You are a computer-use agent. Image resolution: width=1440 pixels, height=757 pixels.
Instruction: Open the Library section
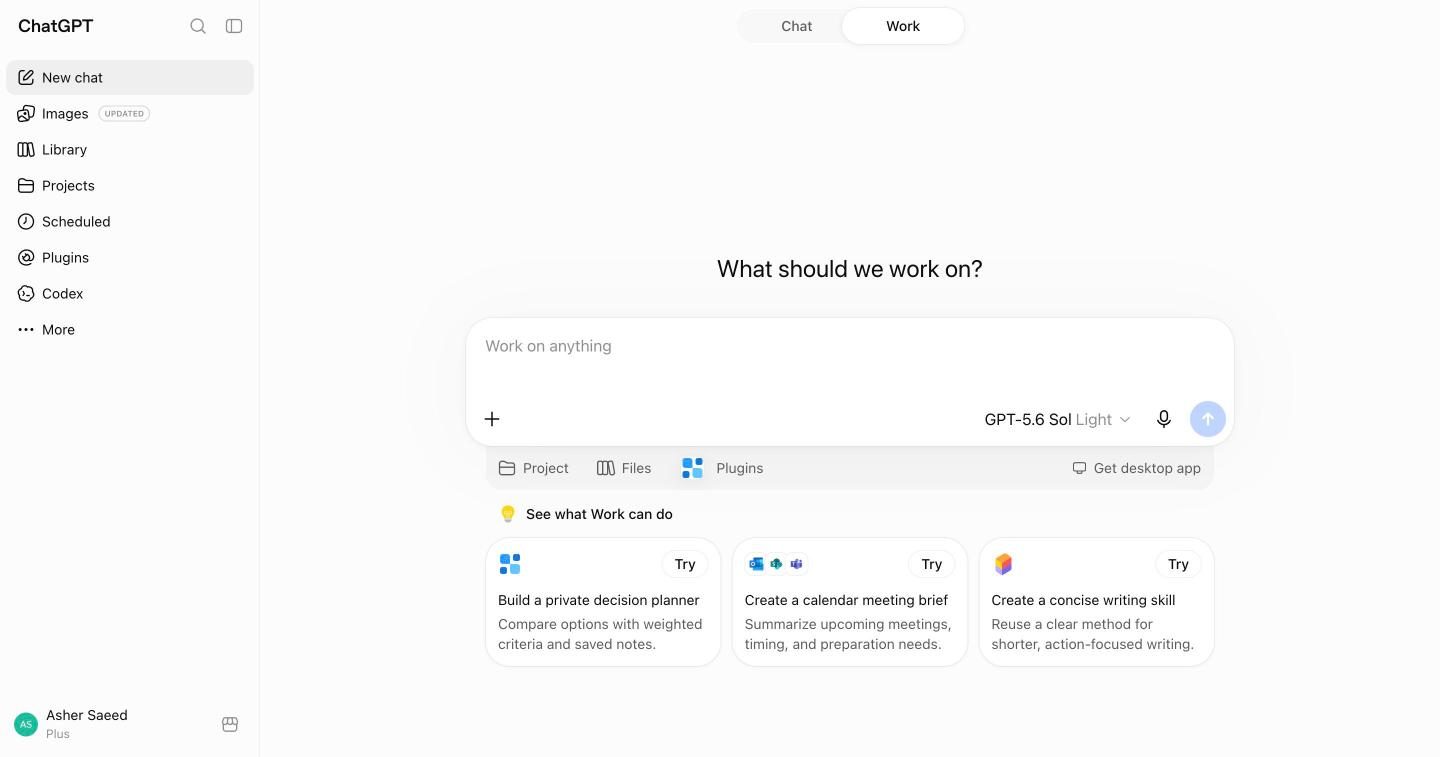[x=130, y=149]
